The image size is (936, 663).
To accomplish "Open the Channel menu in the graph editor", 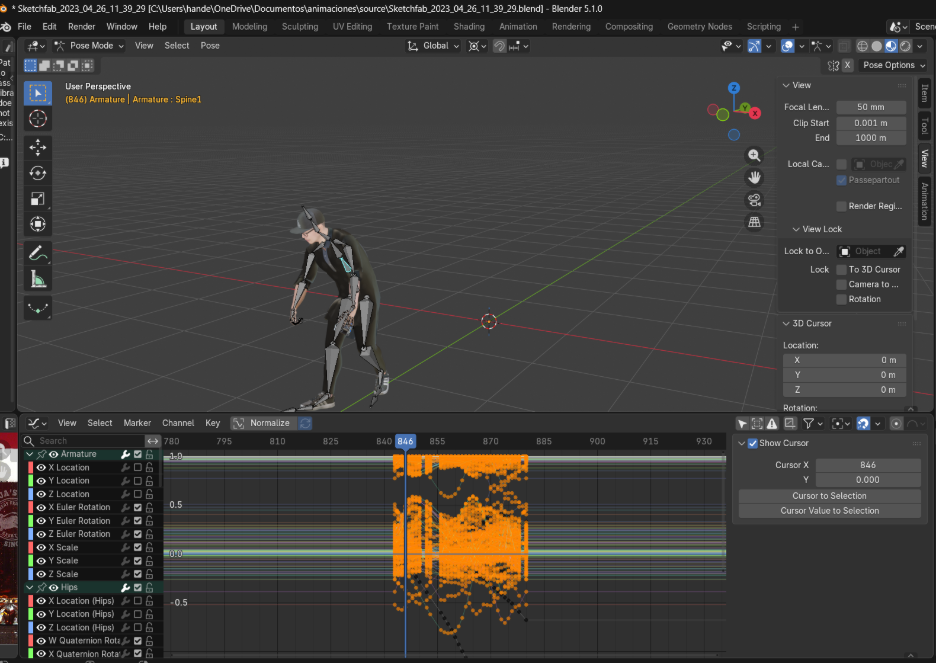I will click(178, 423).
